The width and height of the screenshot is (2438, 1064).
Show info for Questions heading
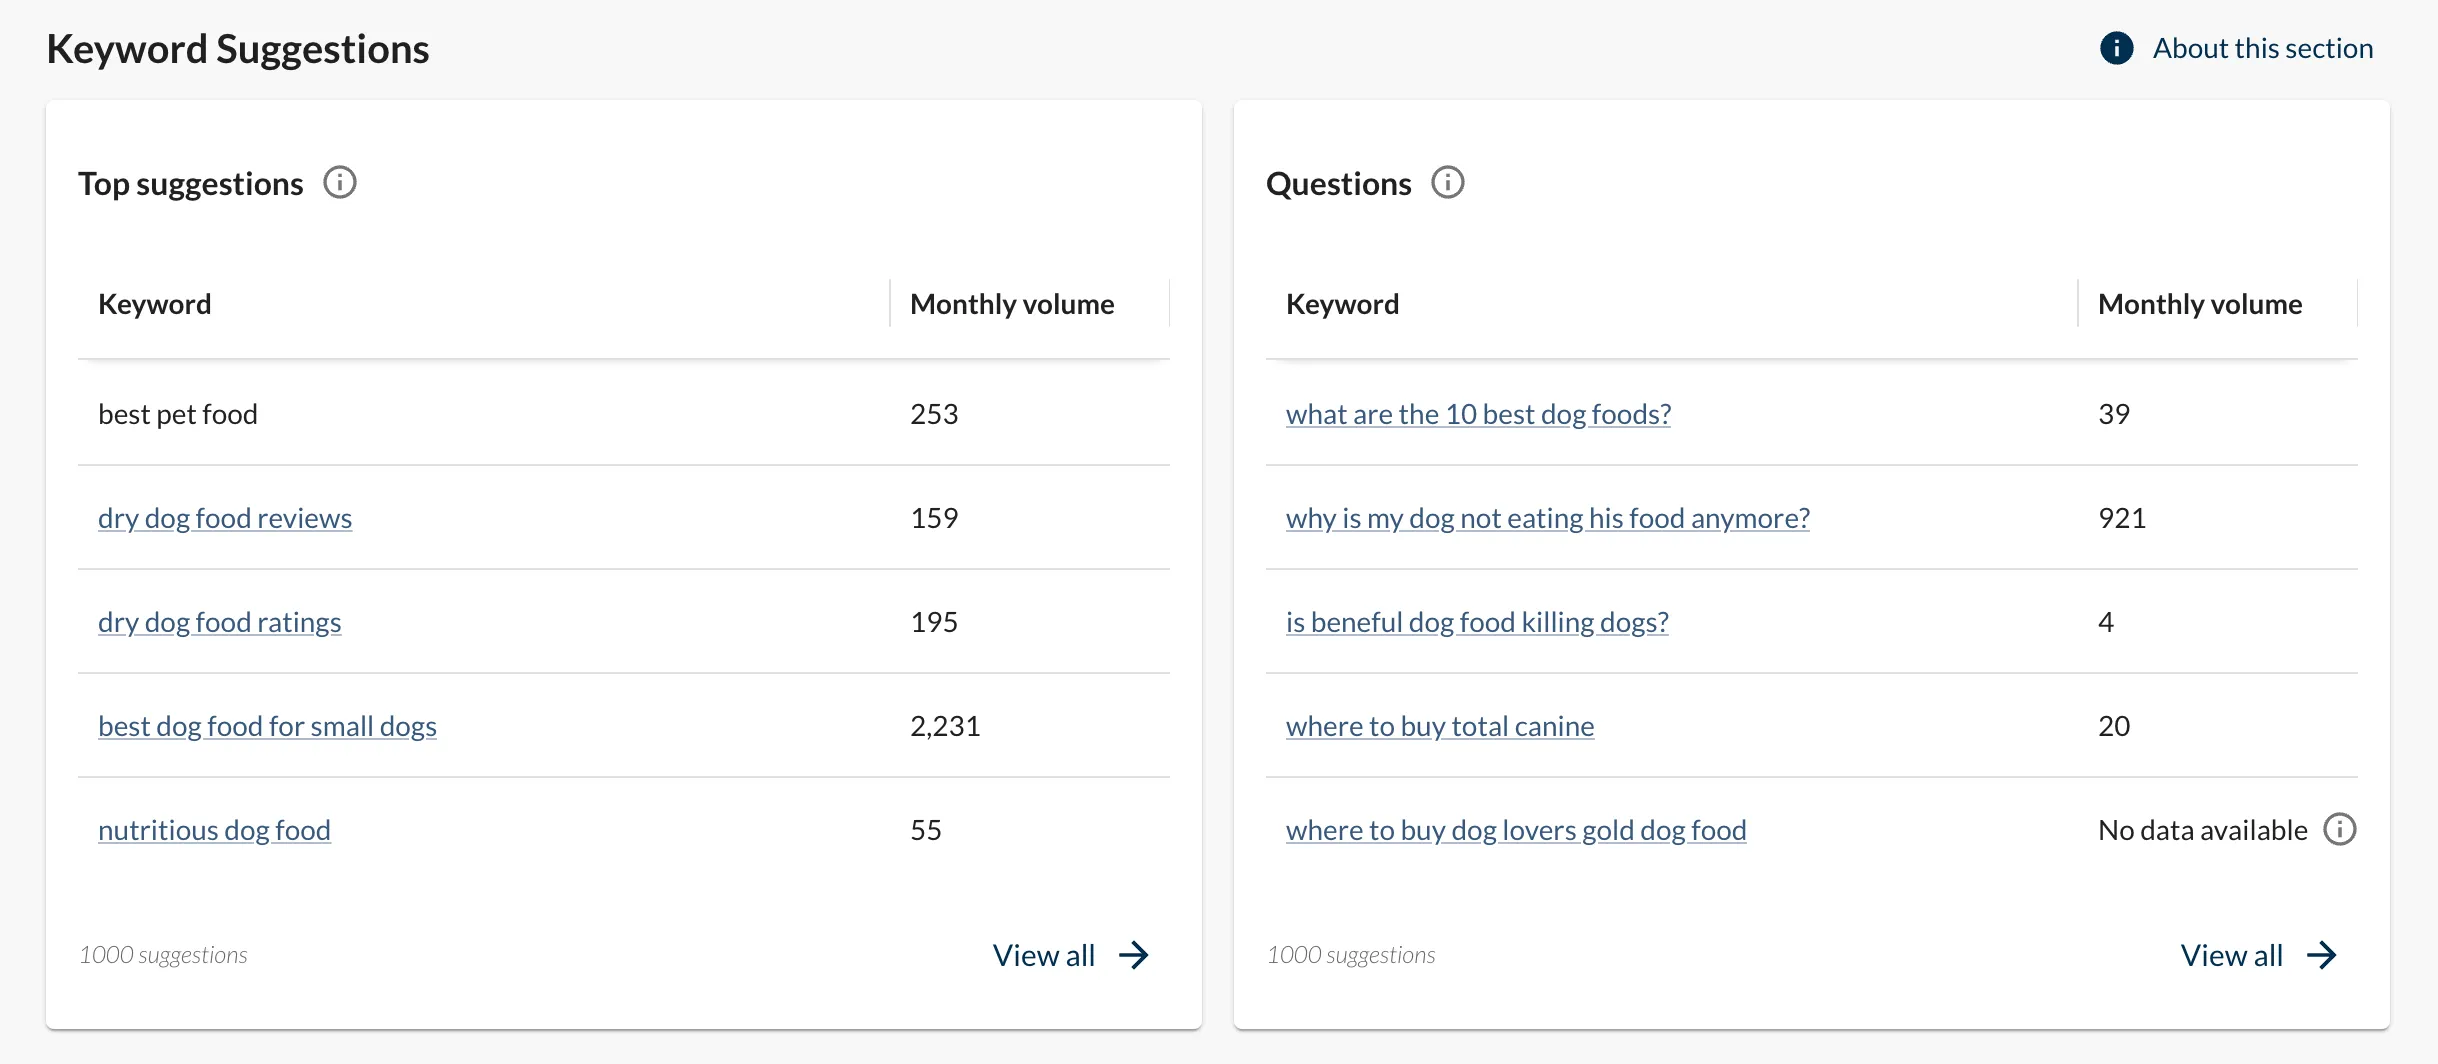(x=1448, y=183)
